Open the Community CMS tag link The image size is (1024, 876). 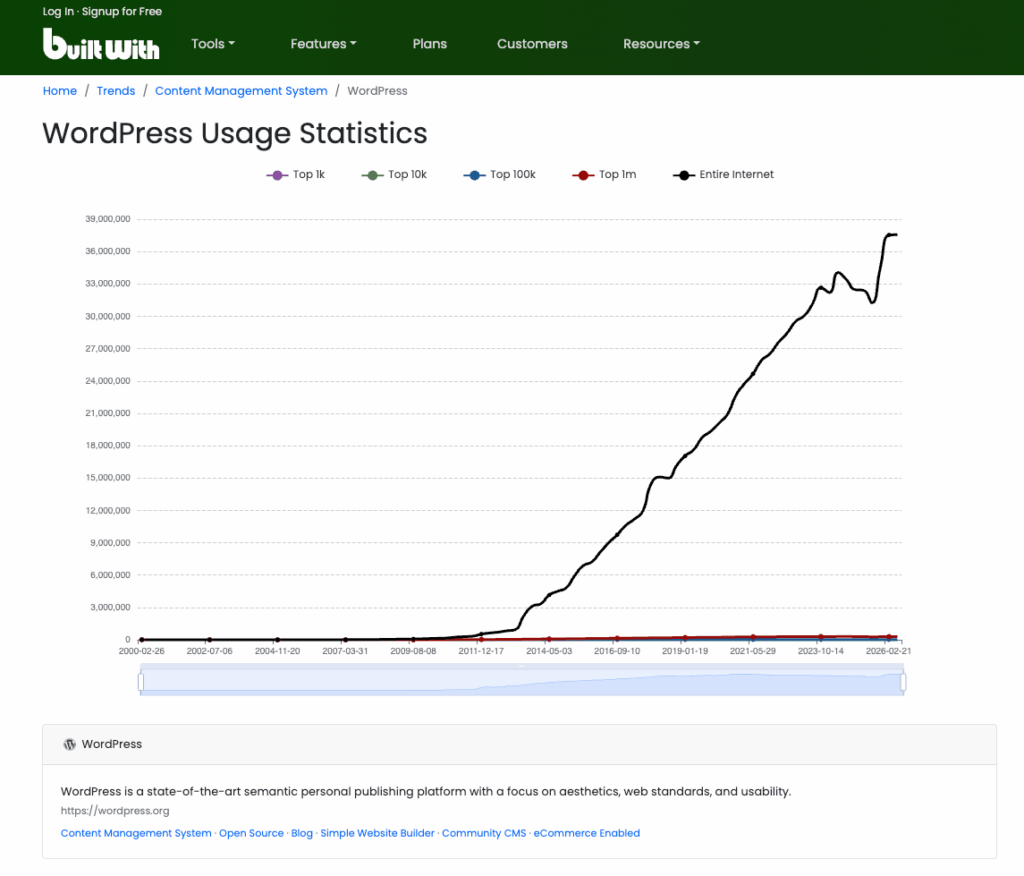pos(484,833)
